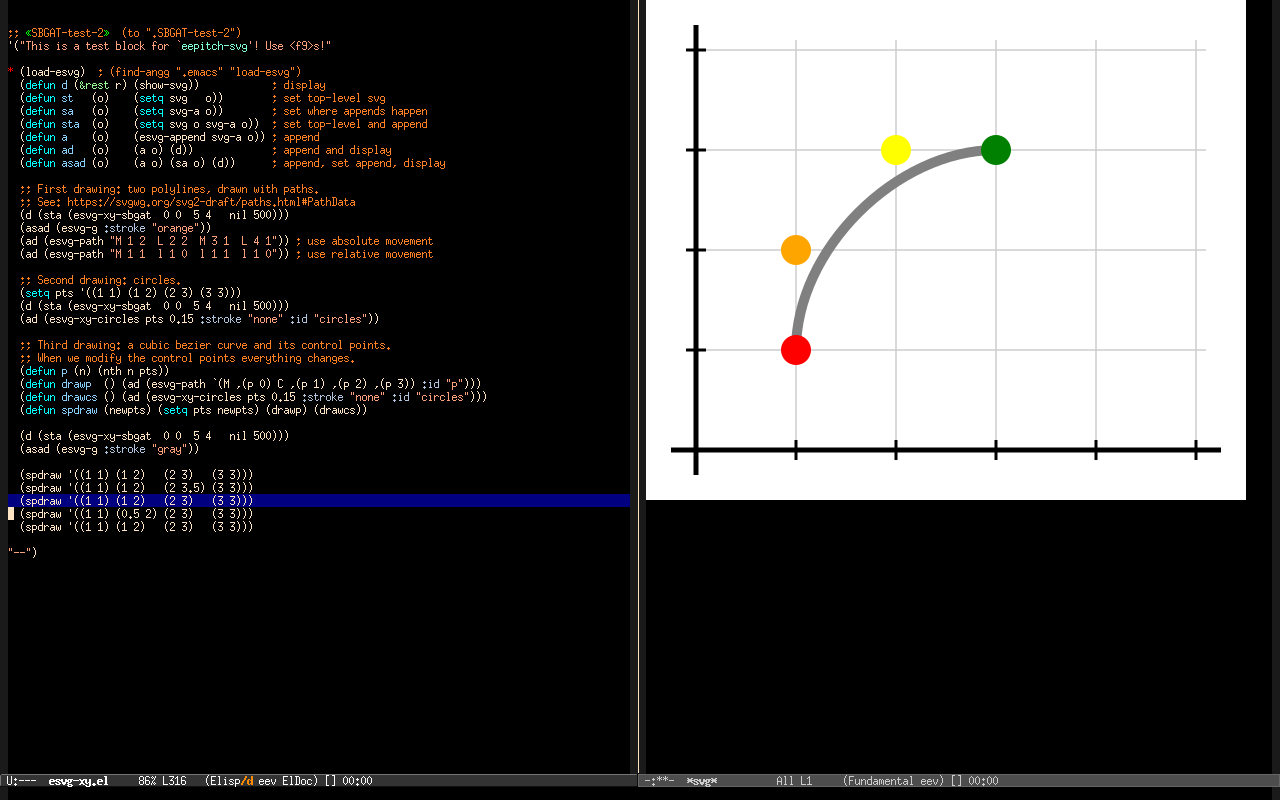Screen dimensions: 1280x800
Task: Click the esvg-path line using absolute movement
Action: (x=226, y=241)
